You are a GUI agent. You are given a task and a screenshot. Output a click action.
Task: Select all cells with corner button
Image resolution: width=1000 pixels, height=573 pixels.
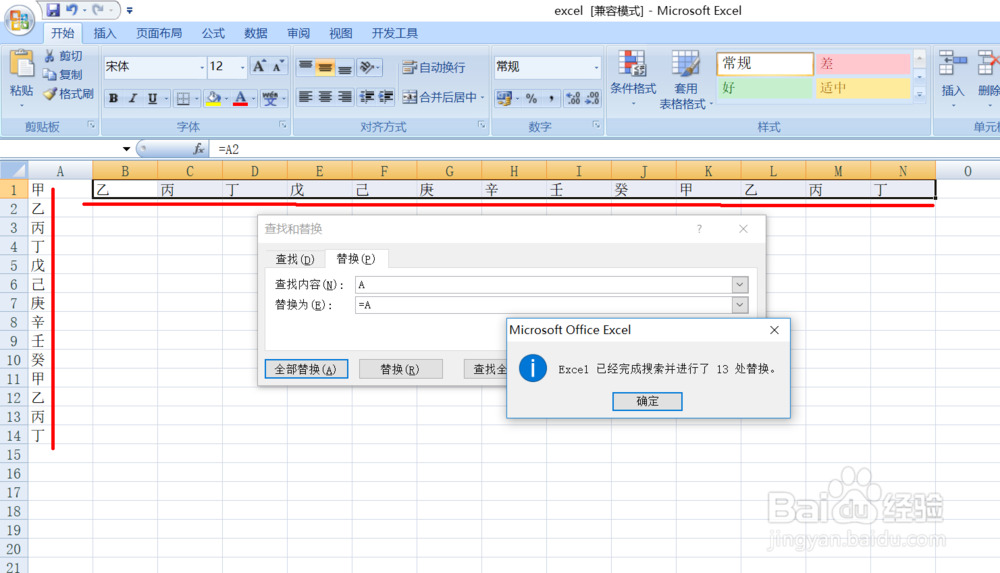[x=14, y=170]
